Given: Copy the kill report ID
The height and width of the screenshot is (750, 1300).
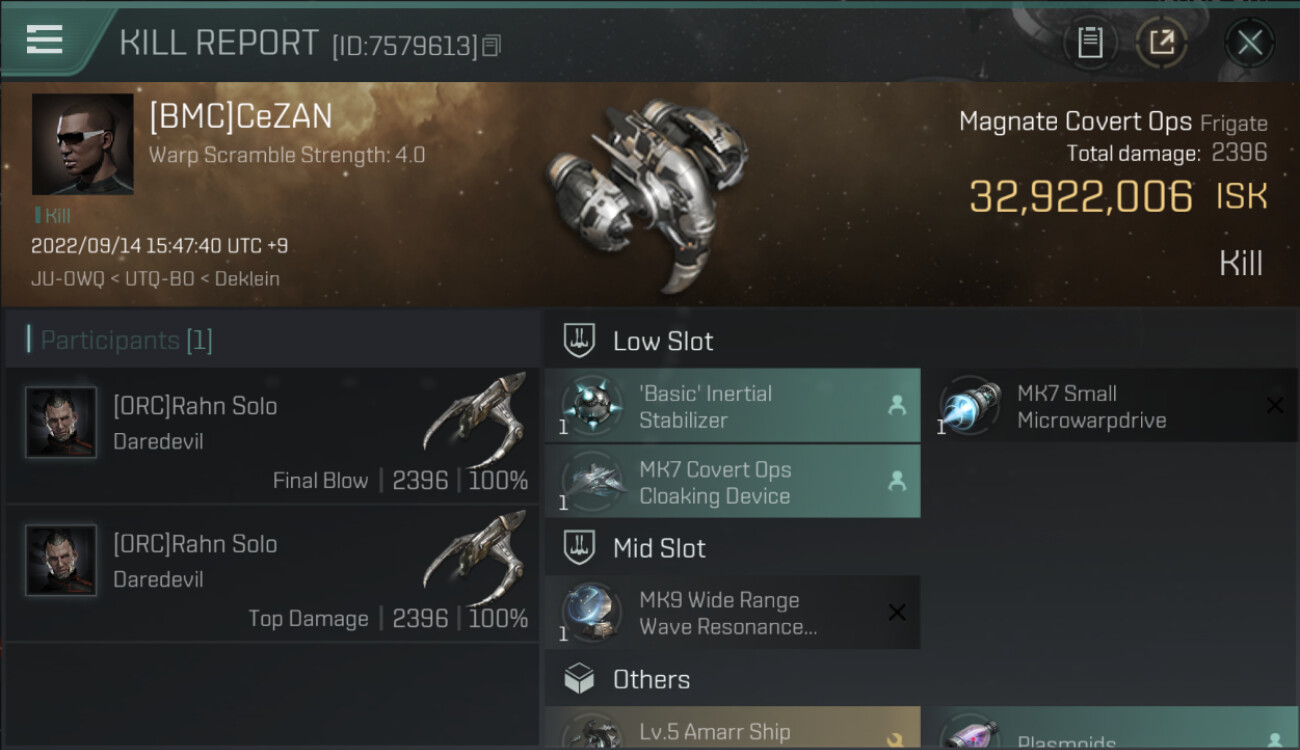Looking at the screenshot, I should tap(491, 45).
